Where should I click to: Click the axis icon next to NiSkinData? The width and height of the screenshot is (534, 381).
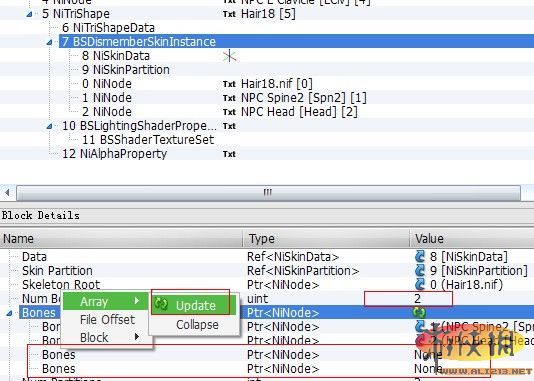click(230, 56)
